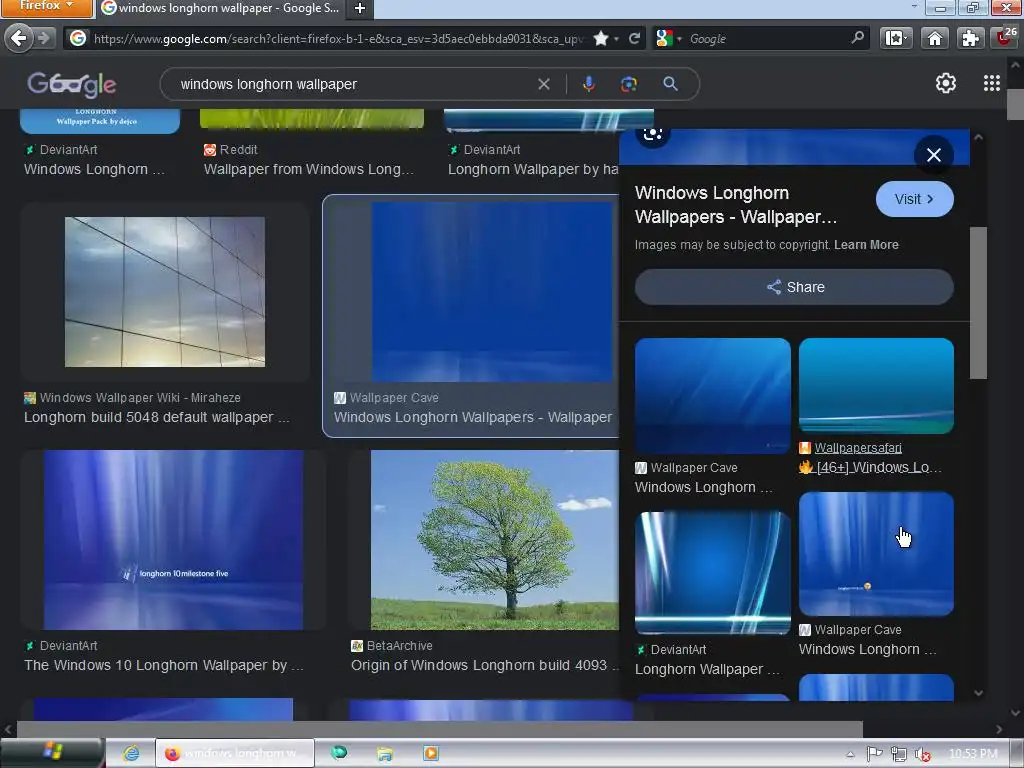
Task: Show hidden tray icons arrow
Action: 850,754
